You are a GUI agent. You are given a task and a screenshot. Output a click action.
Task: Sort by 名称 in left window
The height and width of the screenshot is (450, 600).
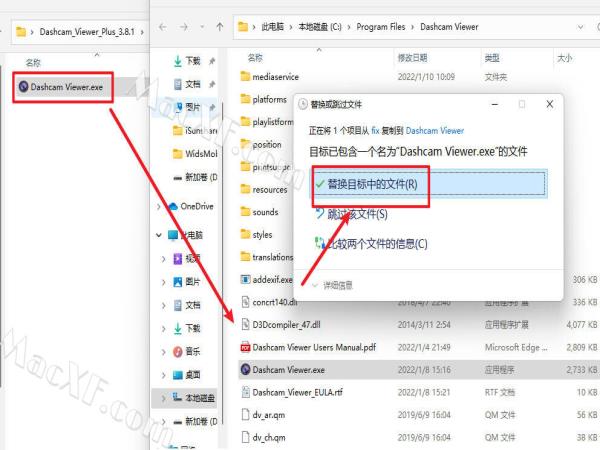coord(34,62)
